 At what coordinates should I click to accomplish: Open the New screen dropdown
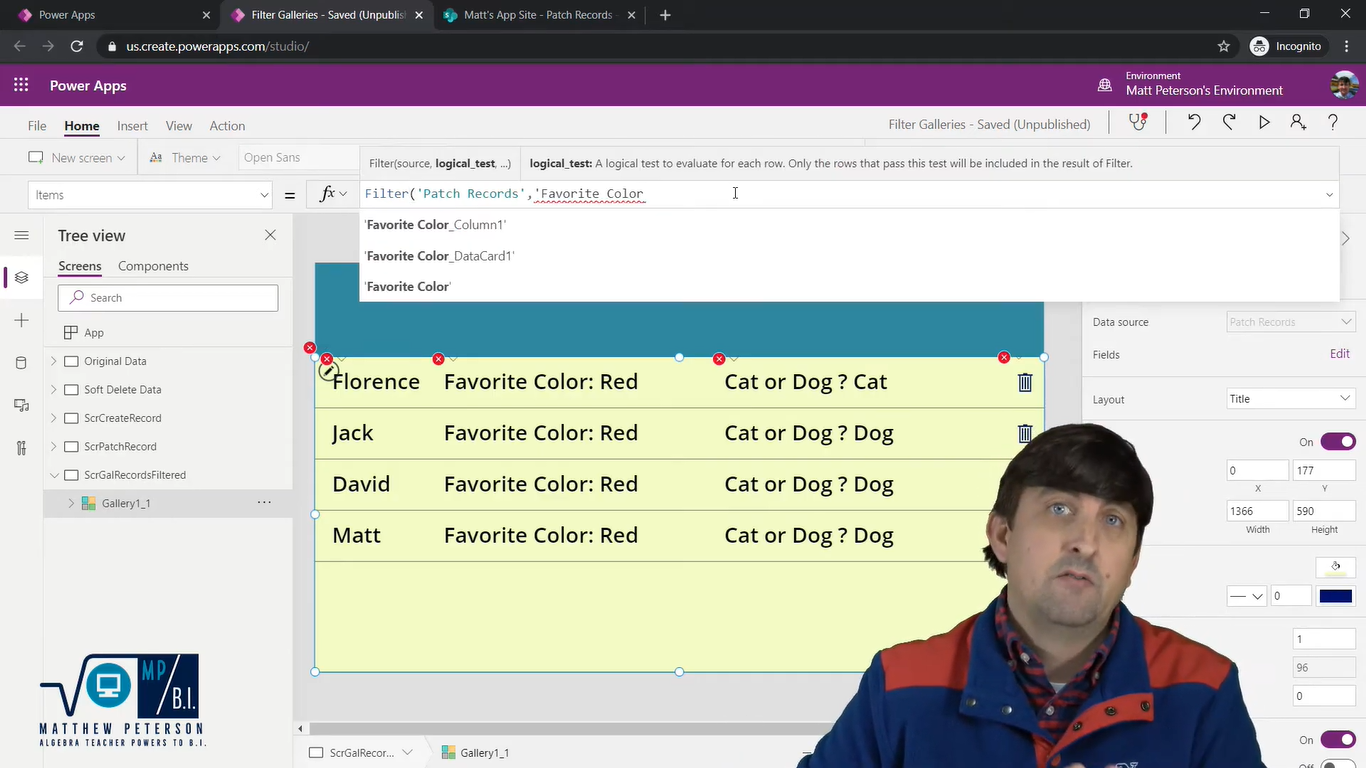pos(77,158)
